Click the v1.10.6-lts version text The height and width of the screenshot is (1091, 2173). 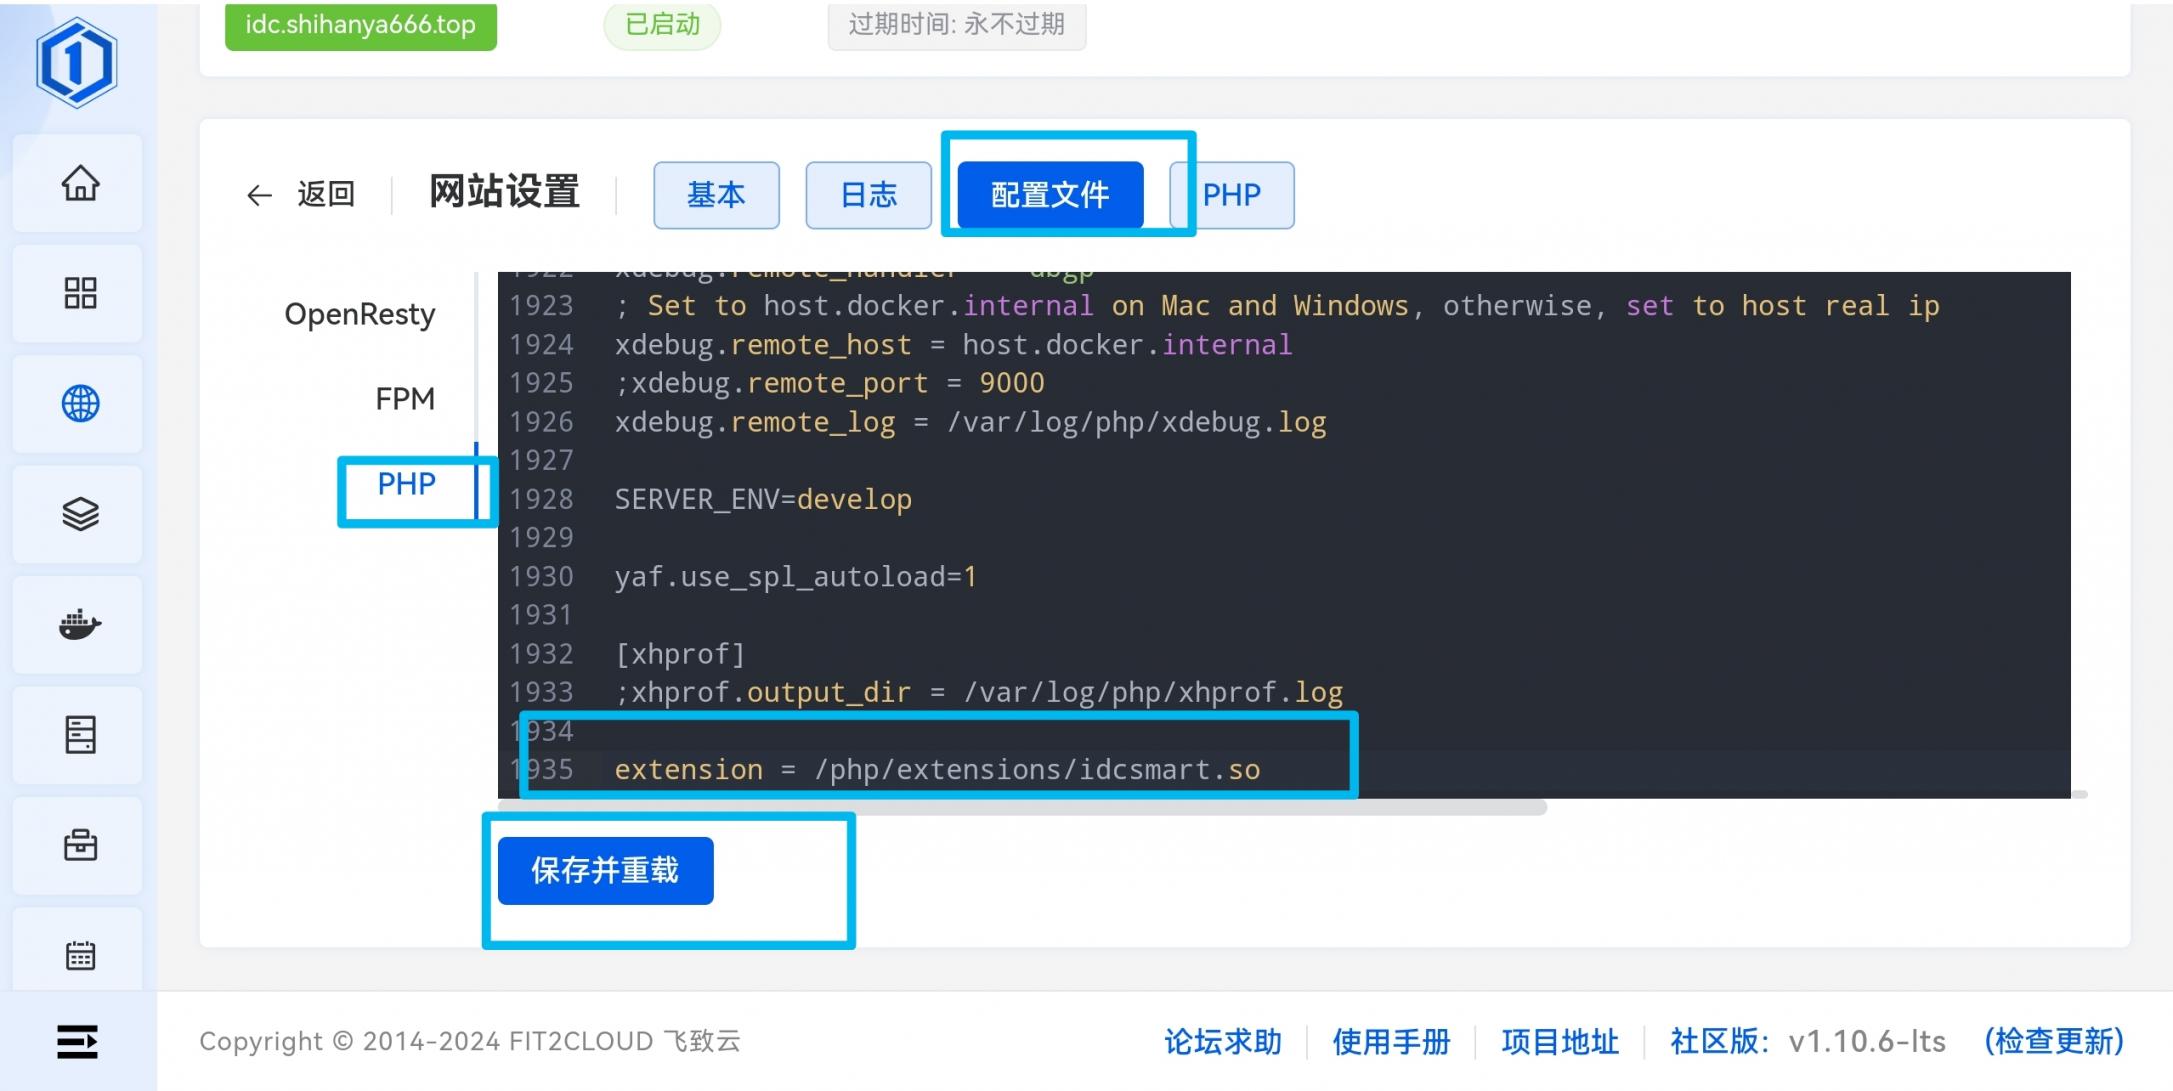(x=1867, y=1041)
